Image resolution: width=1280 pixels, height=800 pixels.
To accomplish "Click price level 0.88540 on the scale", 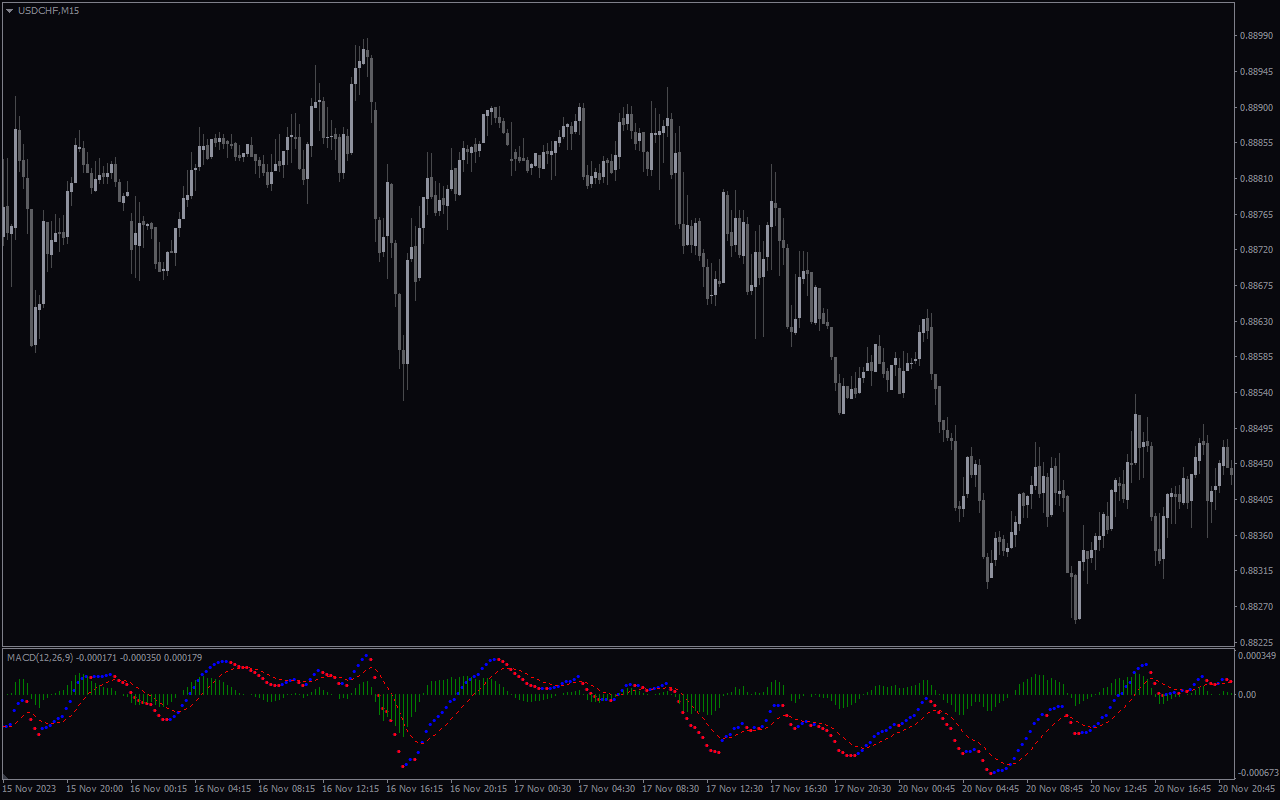I will 1257,393.
